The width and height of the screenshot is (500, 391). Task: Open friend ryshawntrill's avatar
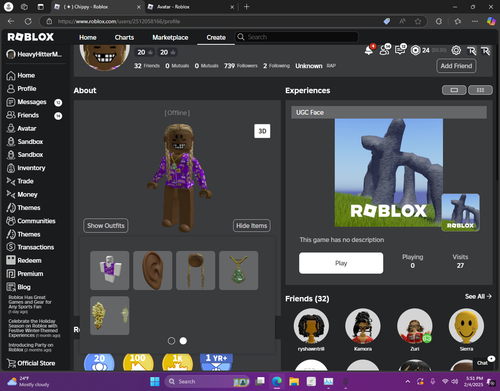pos(311,326)
